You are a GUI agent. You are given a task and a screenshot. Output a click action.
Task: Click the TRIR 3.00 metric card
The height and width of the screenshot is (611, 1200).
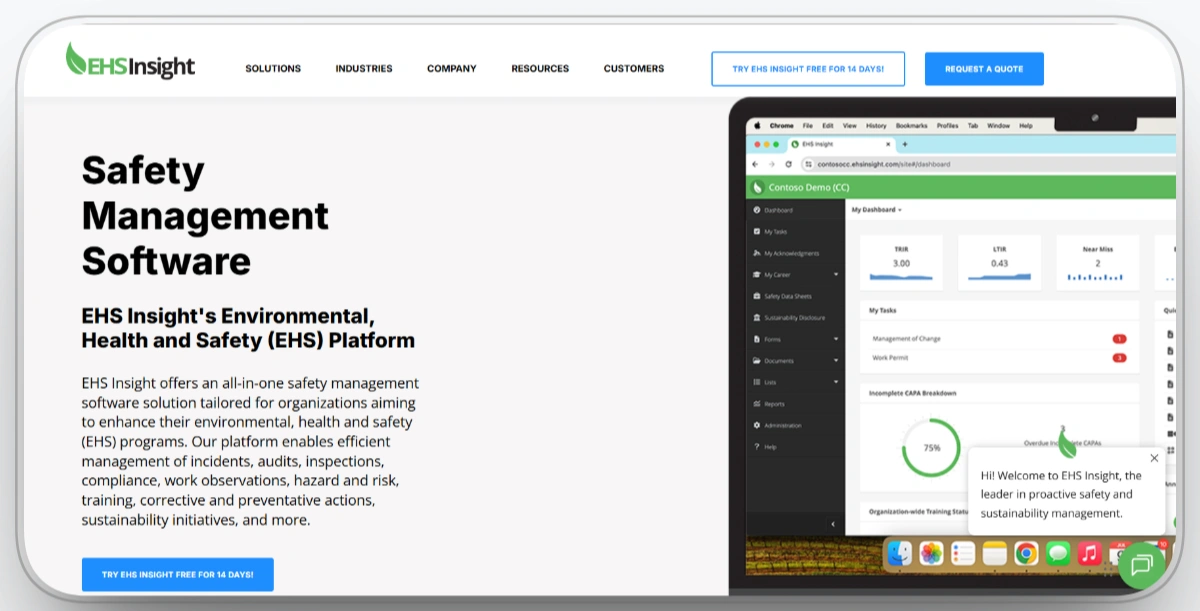[x=901, y=263]
